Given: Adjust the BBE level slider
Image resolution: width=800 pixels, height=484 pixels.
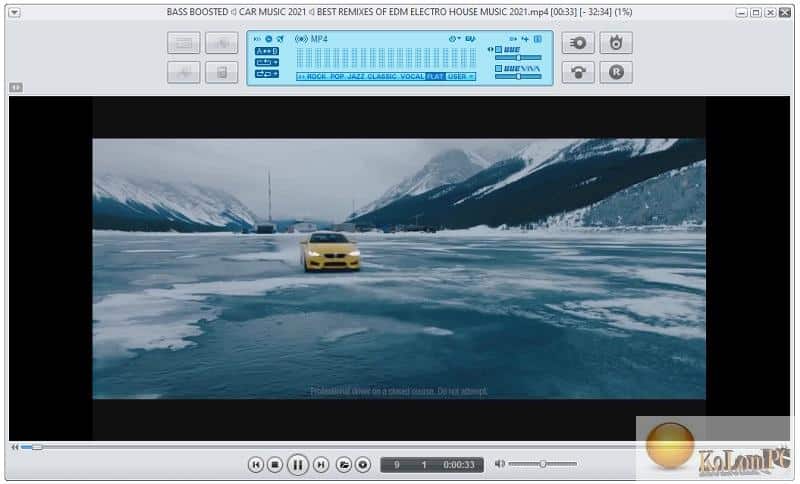Looking at the screenshot, I should pos(518,58).
